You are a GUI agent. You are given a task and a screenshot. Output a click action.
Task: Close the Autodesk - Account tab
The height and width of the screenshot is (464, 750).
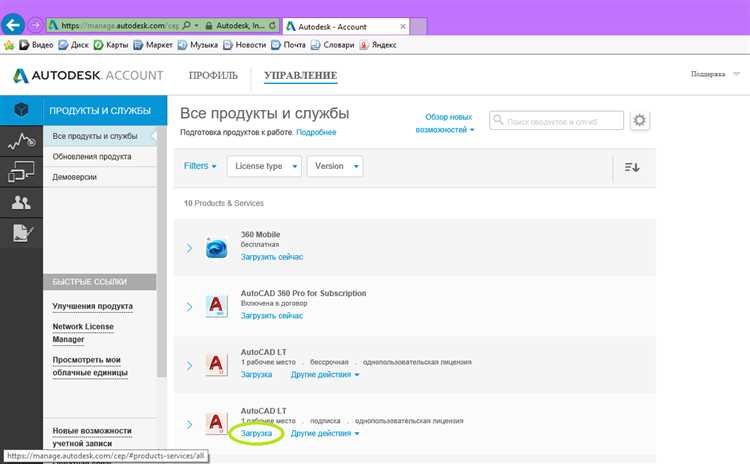[403, 26]
